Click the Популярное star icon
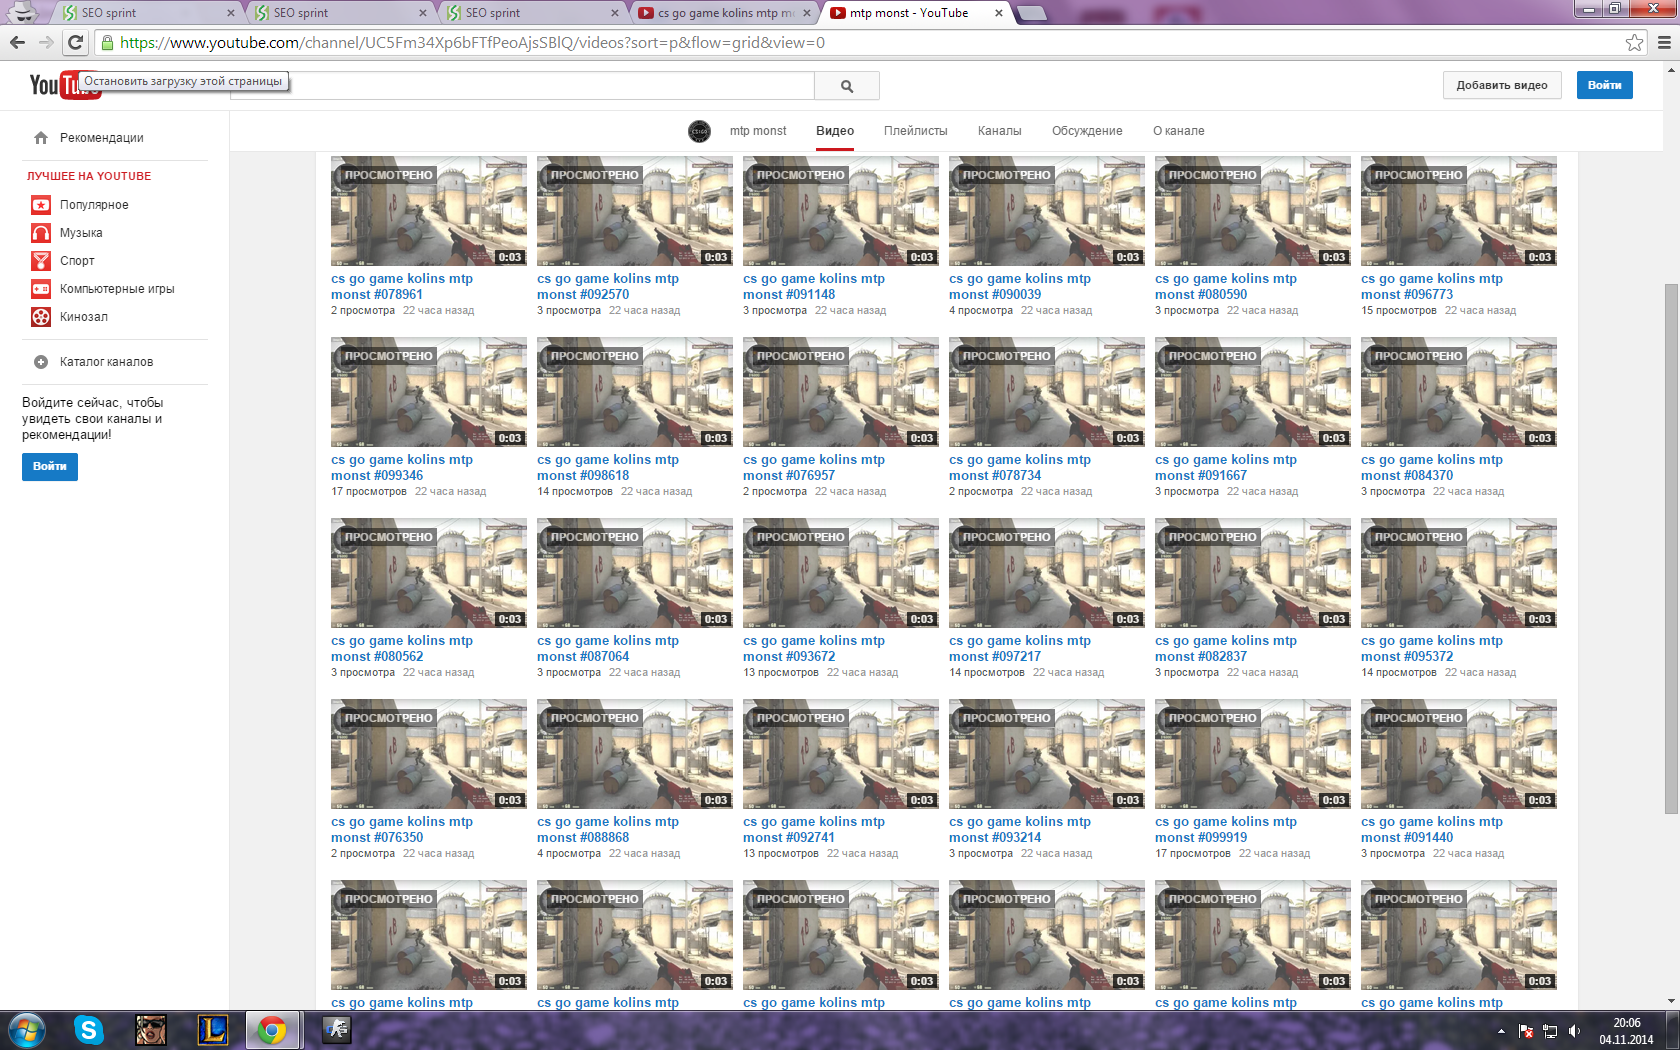Image resolution: width=1680 pixels, height=1050 pixels. pos(41,205)
